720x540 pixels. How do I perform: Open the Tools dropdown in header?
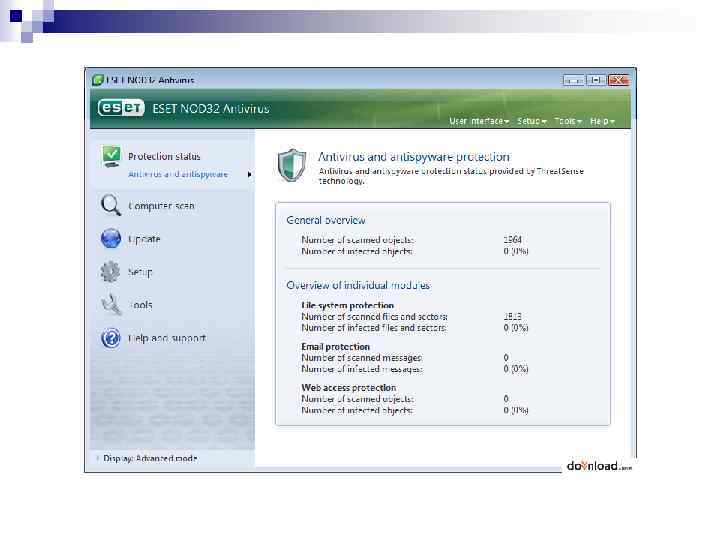pyautogui.click(x=568, y=121)
